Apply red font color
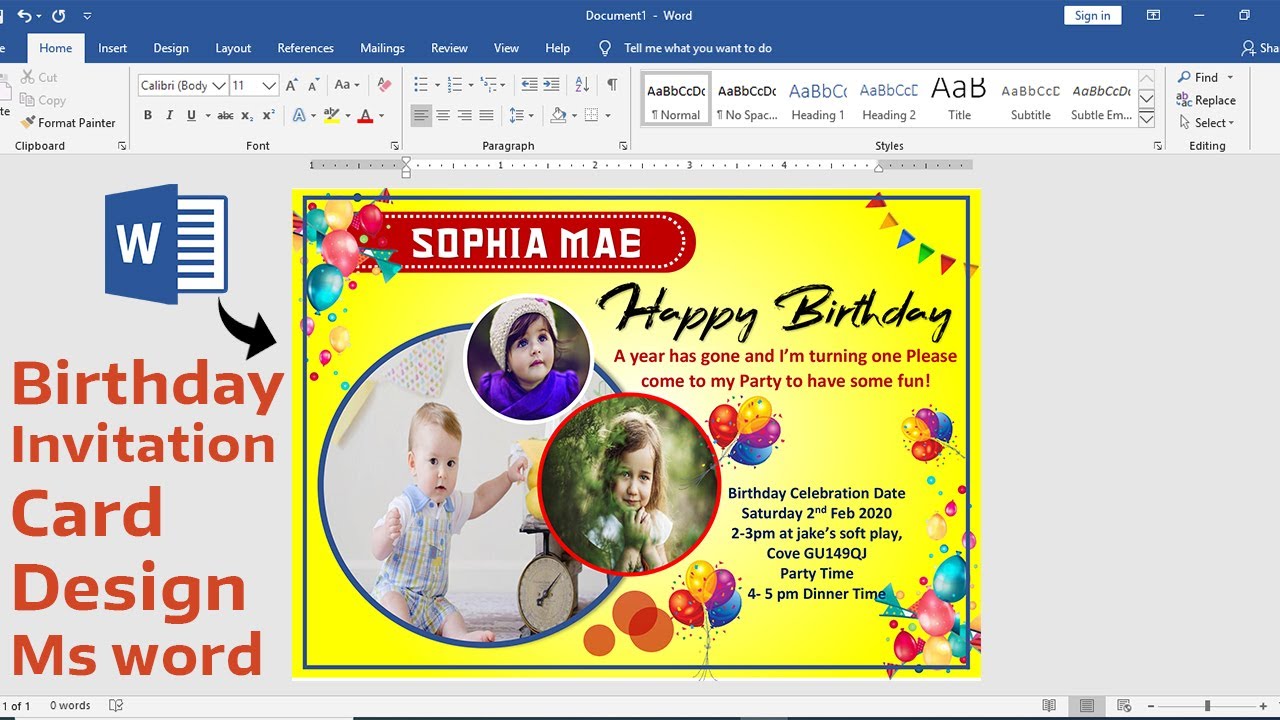1280x720 pixels. point(365,115)
